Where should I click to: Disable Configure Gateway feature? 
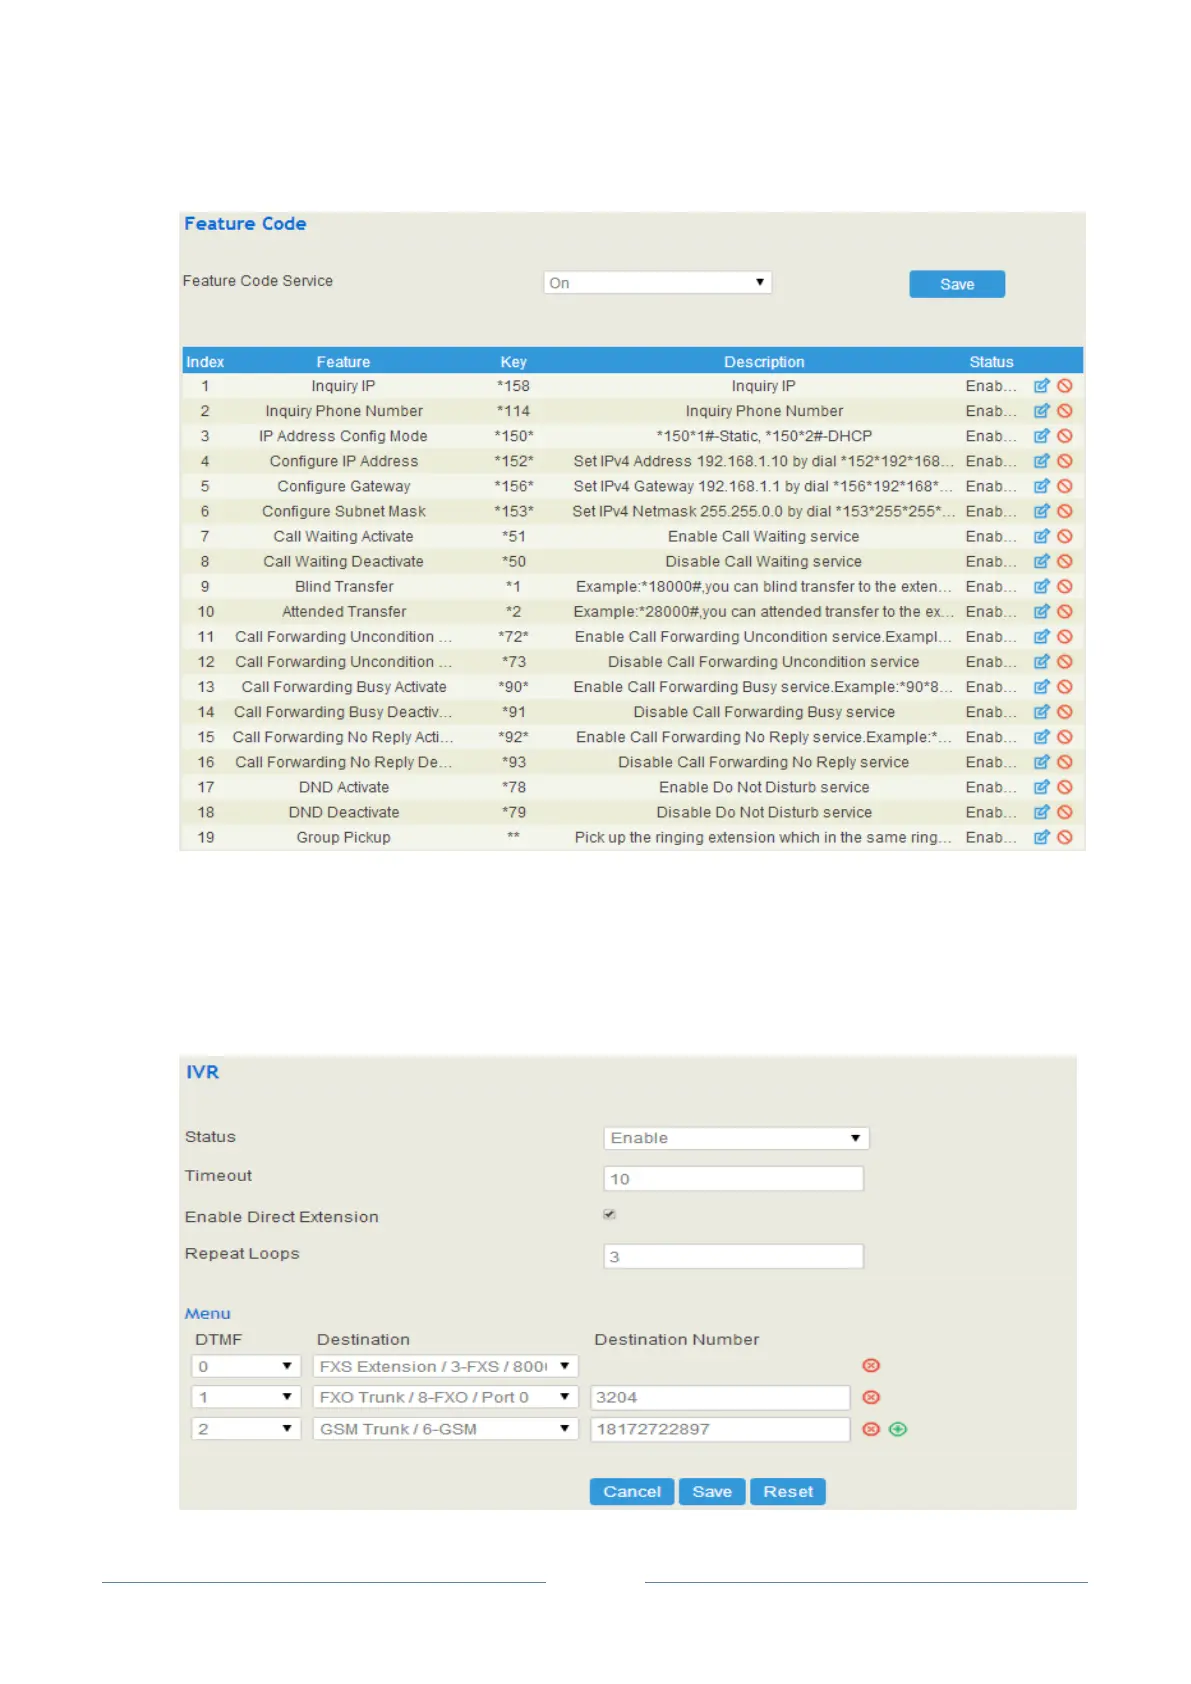coord(1065,486)
